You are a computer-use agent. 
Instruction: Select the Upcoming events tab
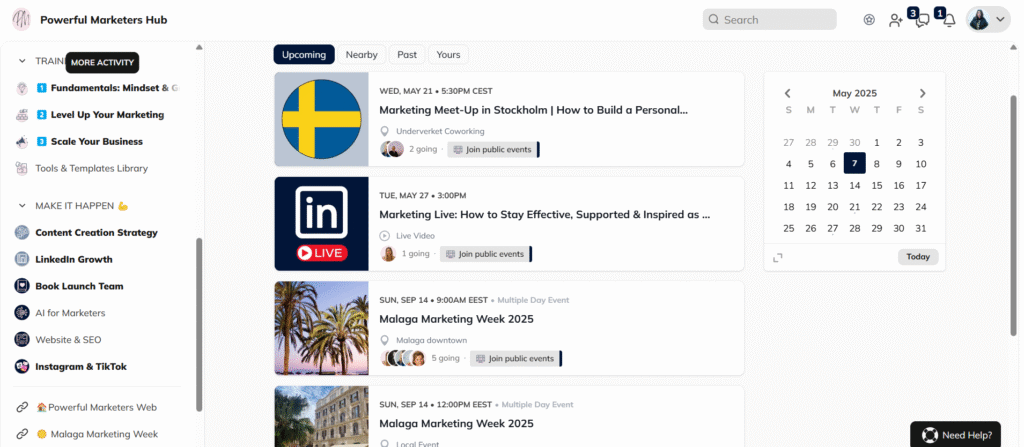pos(304,55)
